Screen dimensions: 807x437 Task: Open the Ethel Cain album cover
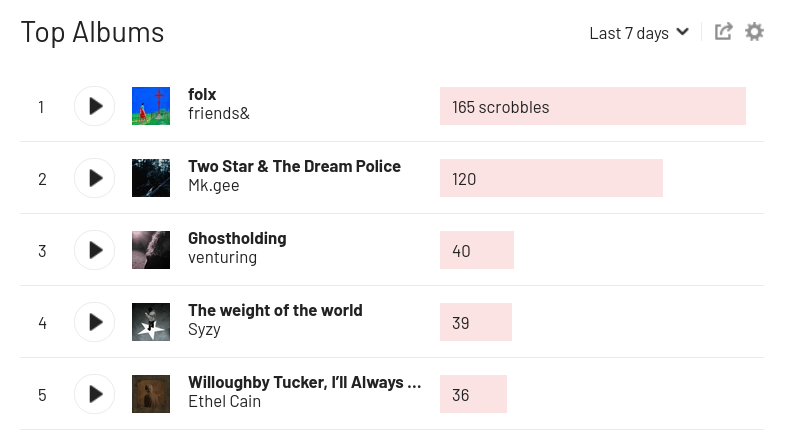click(151, 394)
